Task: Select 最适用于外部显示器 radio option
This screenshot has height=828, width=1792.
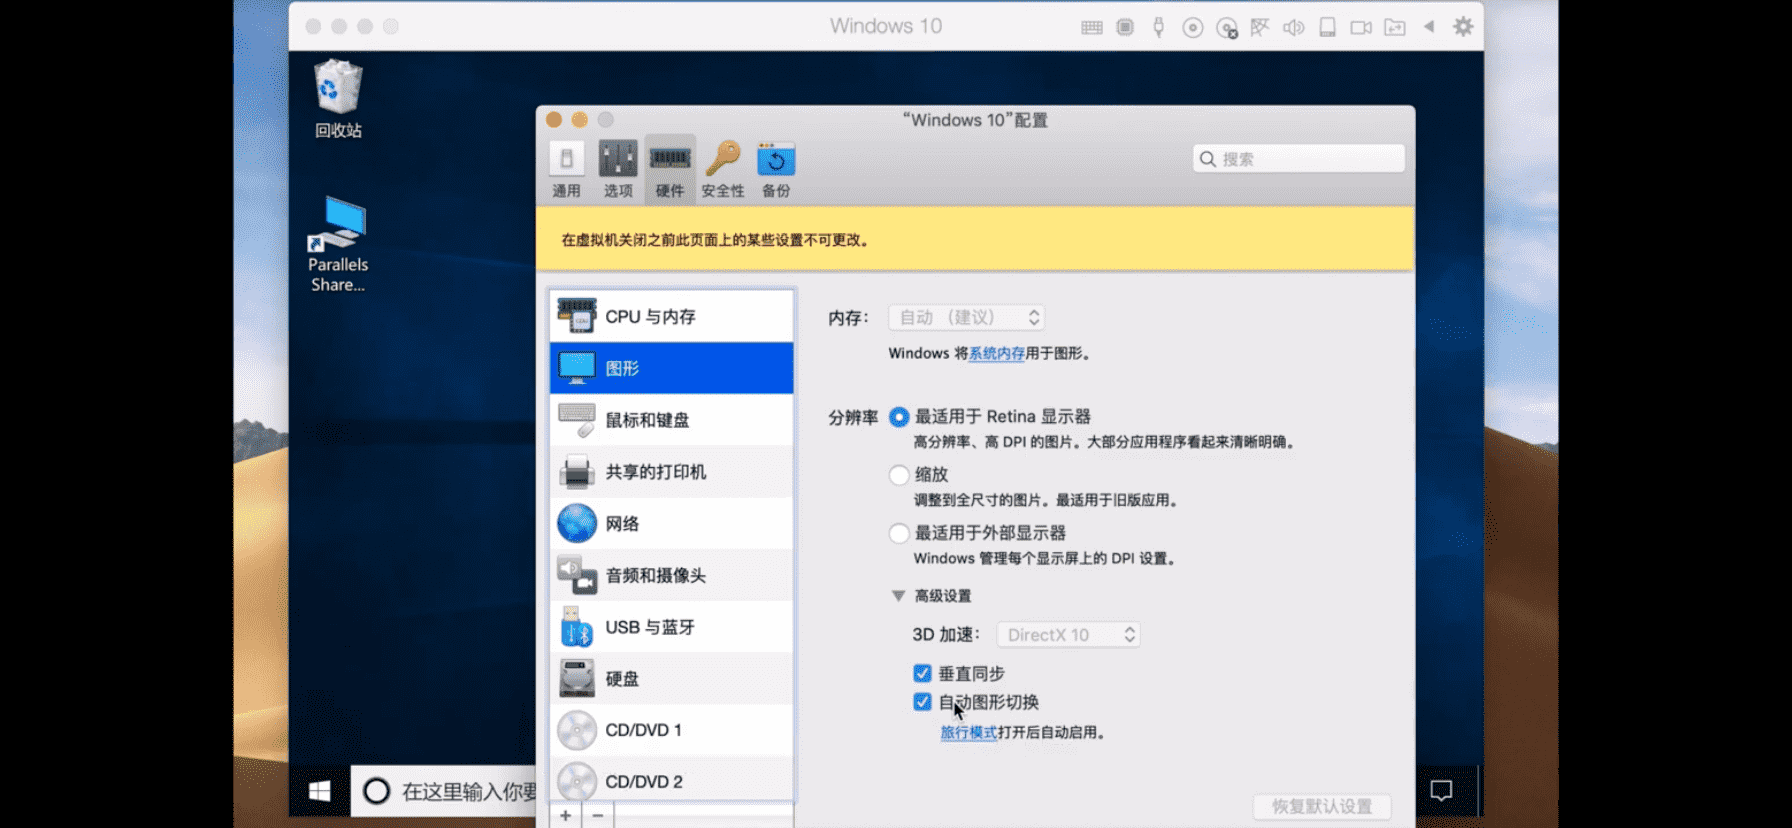Action: click(899, 533)
